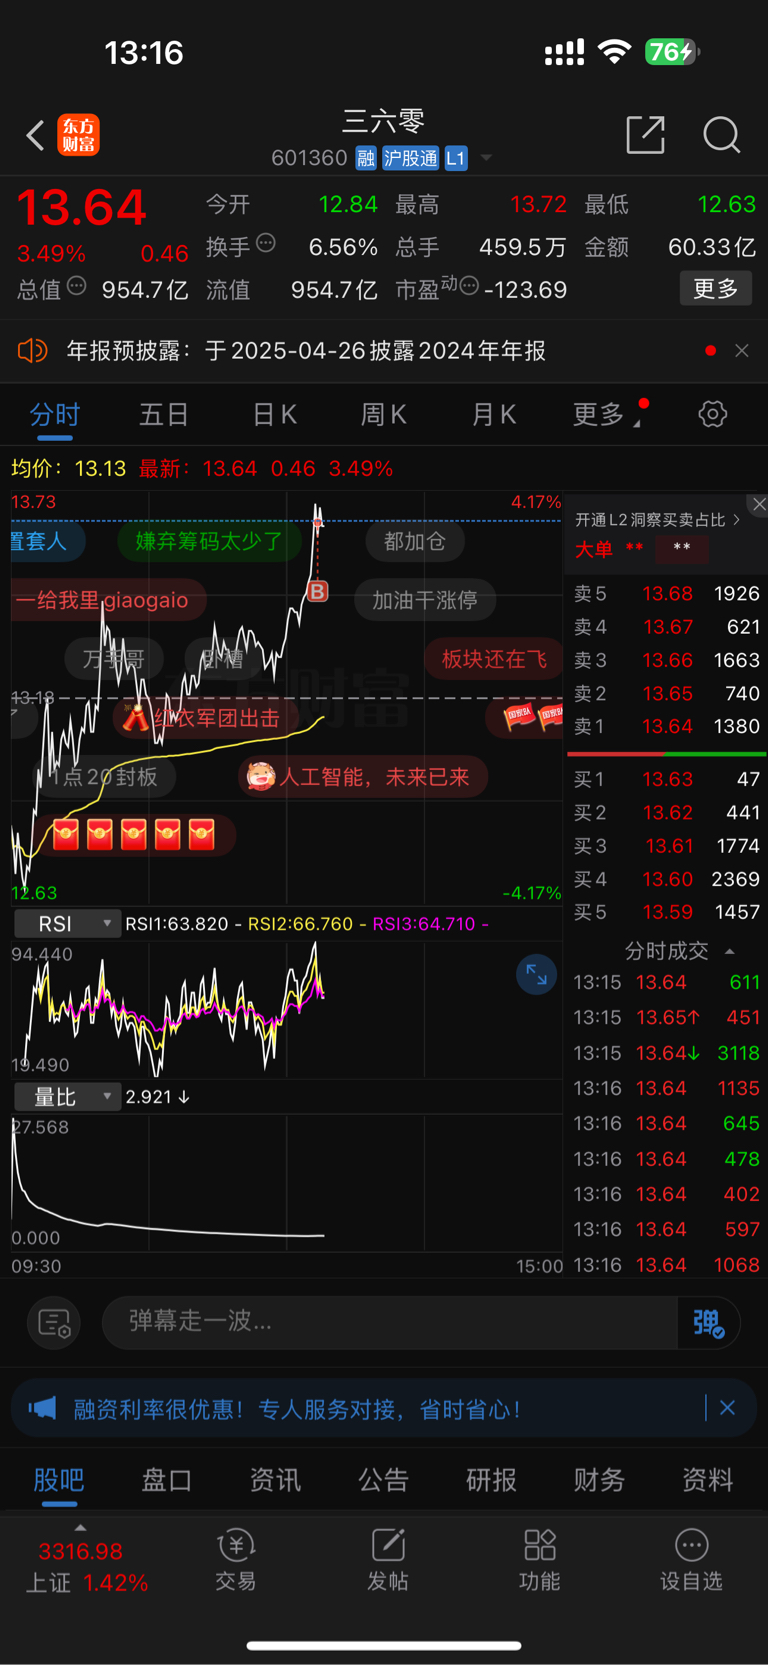This screenshot has width=768, height=1665.
Task: Tap the 换手 info circle icon
Action: coord(266,243)
